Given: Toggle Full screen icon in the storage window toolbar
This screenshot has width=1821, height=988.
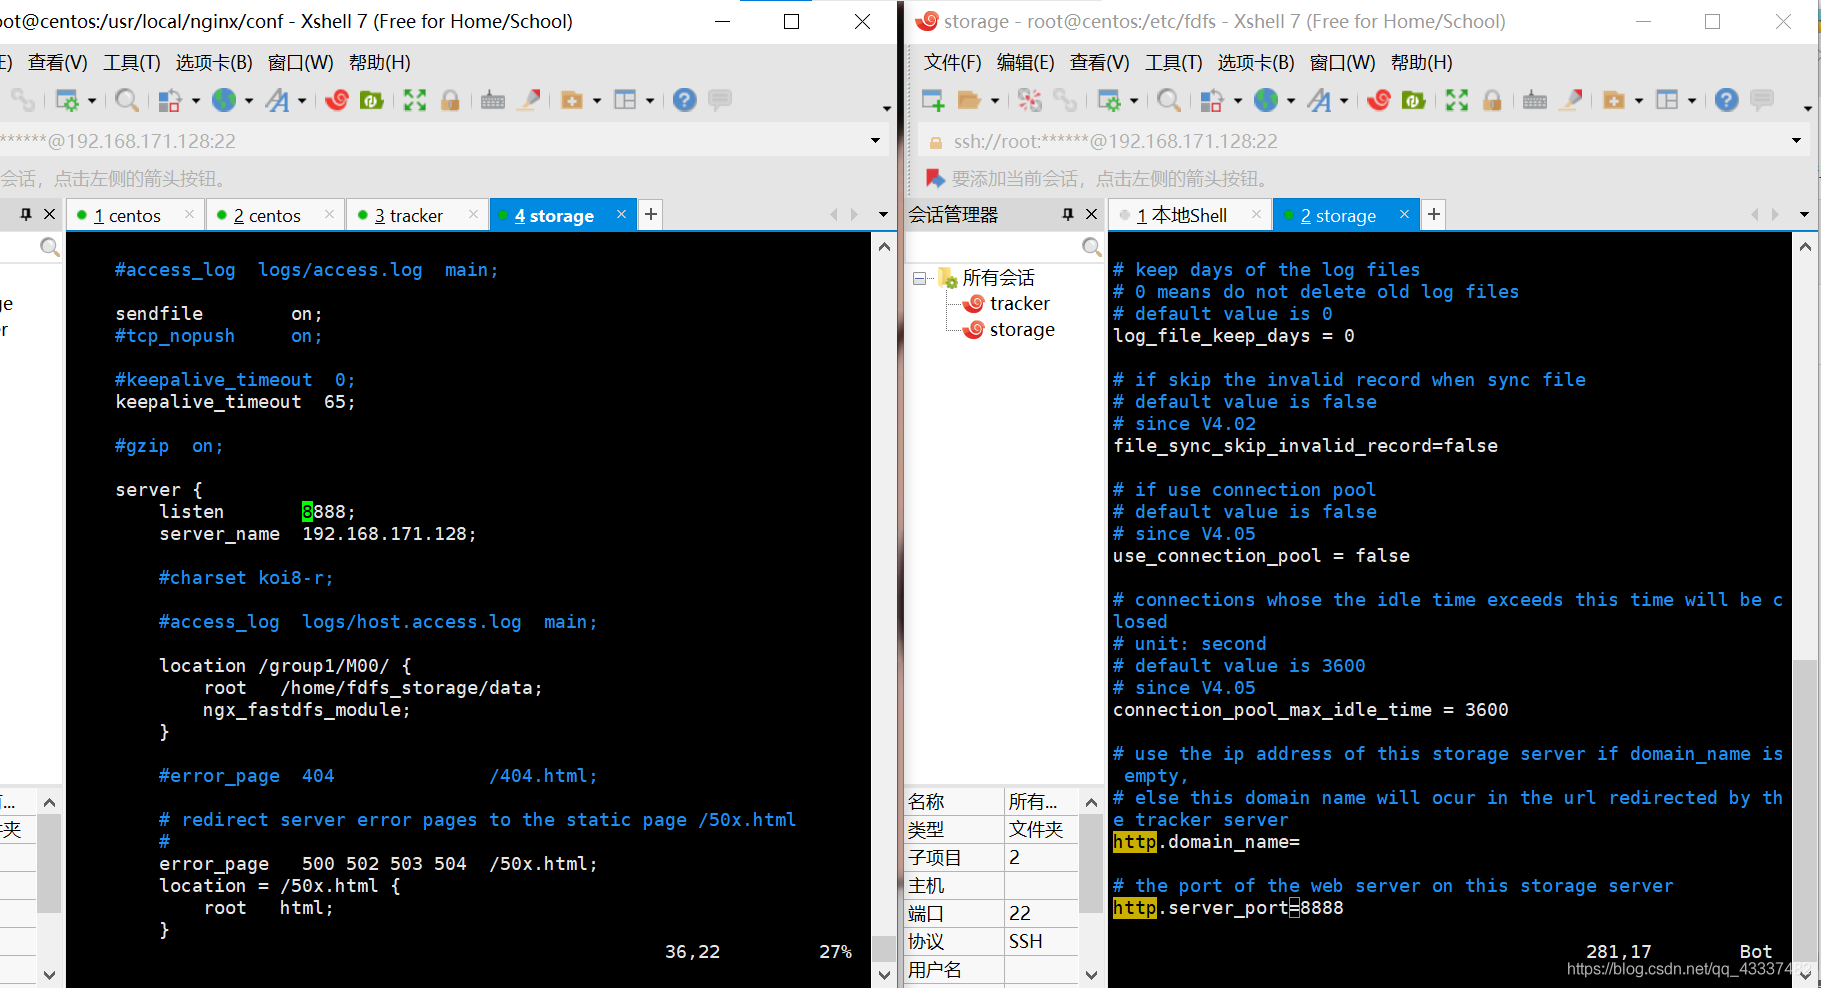Looking at the screenshot, I should [1457, 100].
